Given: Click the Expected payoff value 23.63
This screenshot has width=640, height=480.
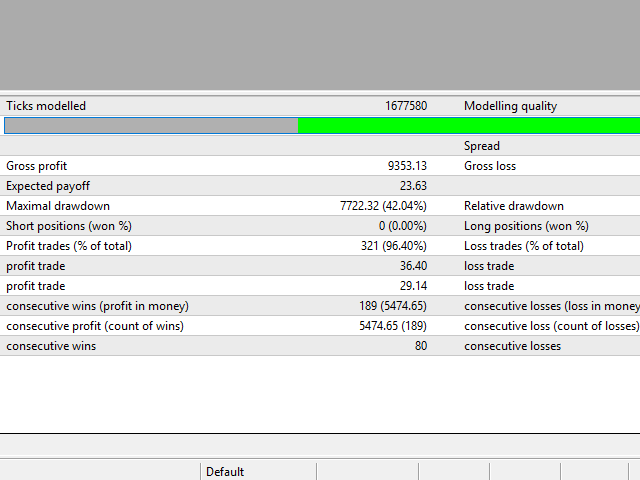Looking at the screenshot, I should (413, 186).
